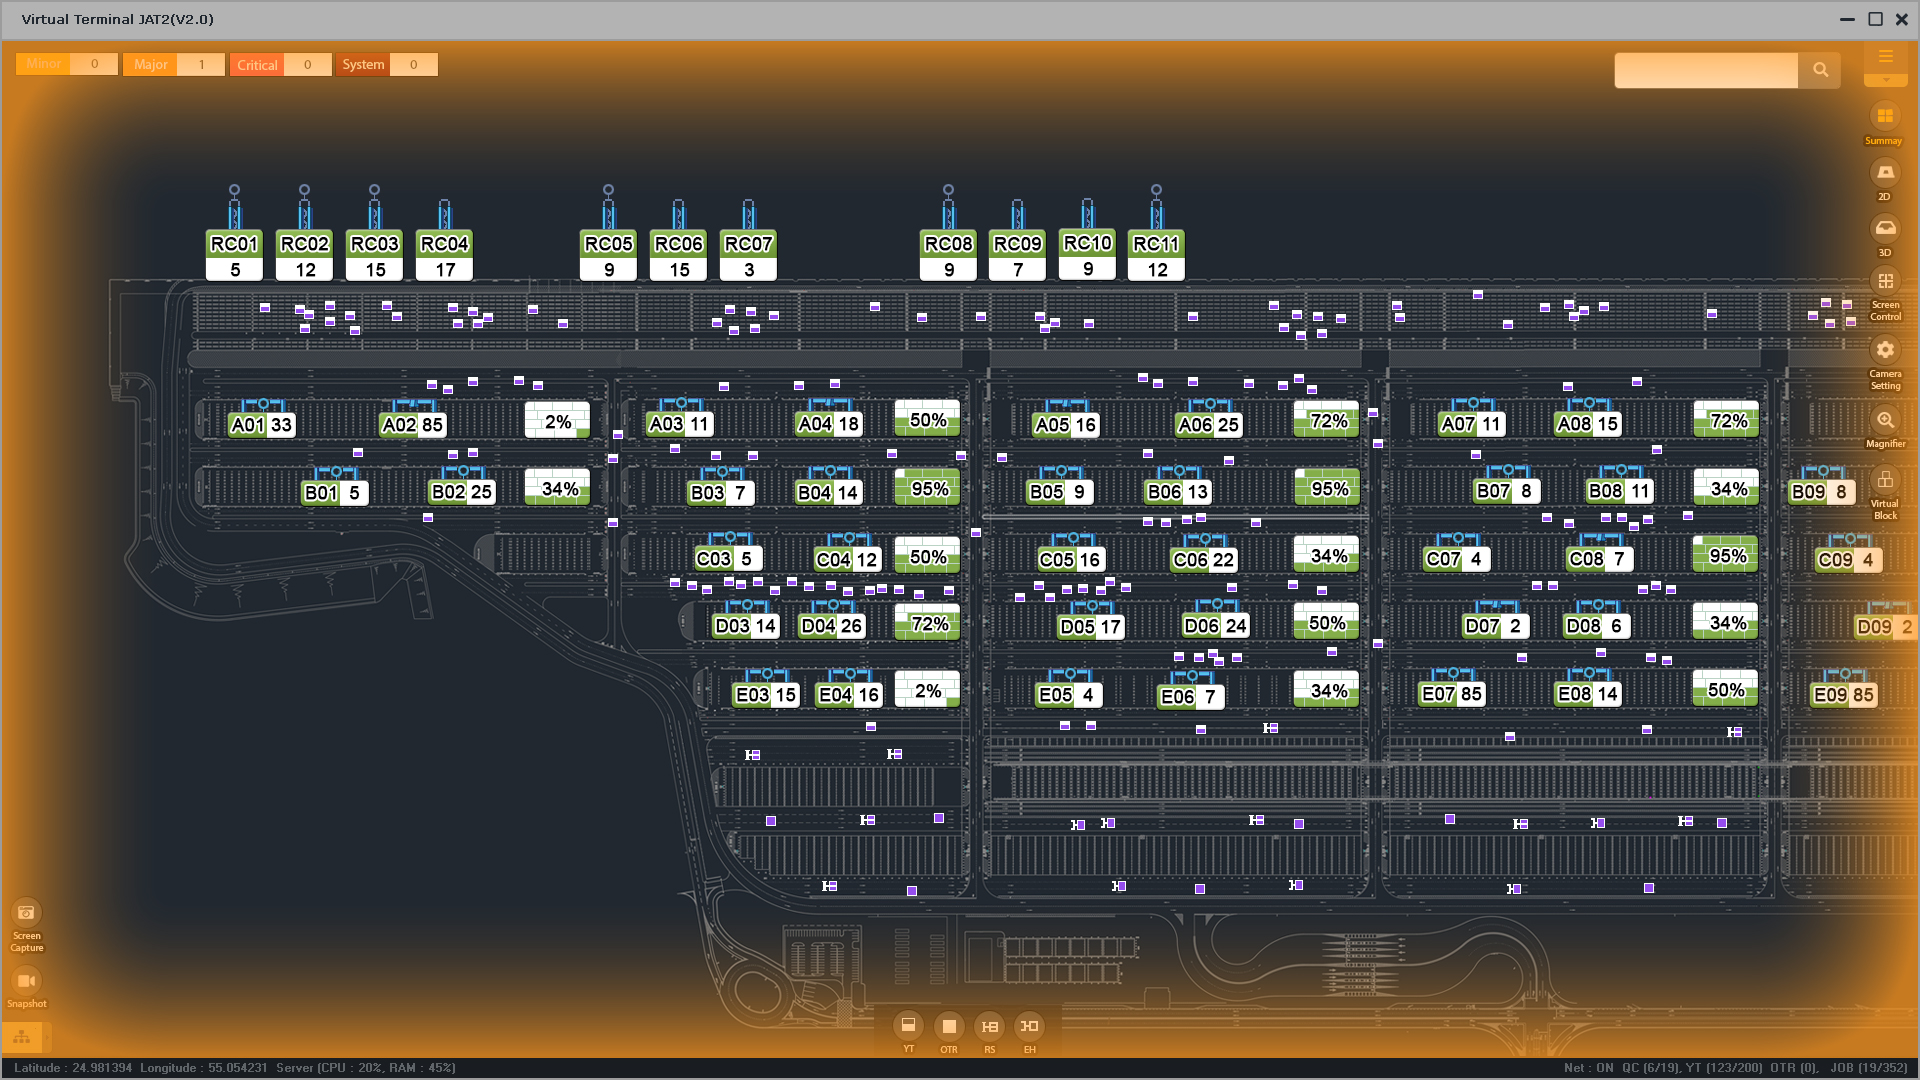Open Screen Control panel
This screenshot has width=1920, height=1080.
tap(1884, 282)
